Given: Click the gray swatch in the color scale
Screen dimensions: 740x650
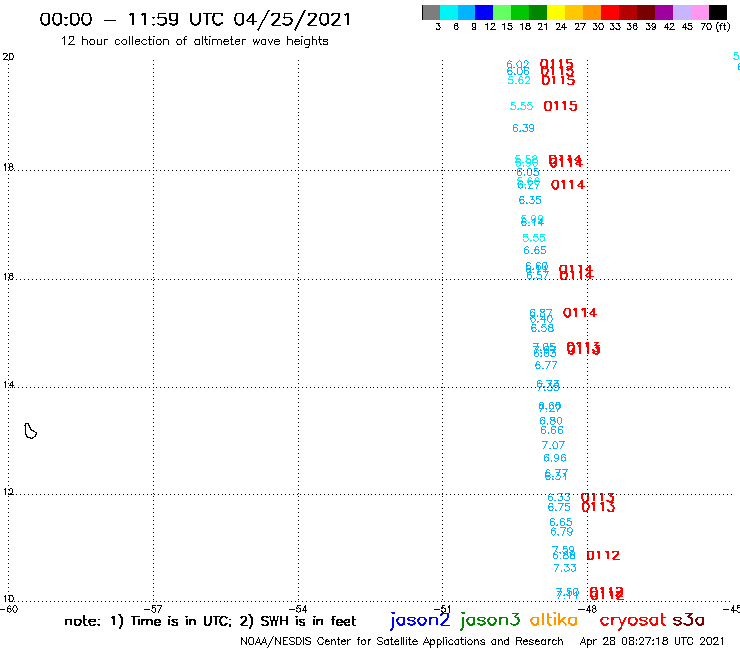Looking at the screenshot, I should click(x=431, y=12).
